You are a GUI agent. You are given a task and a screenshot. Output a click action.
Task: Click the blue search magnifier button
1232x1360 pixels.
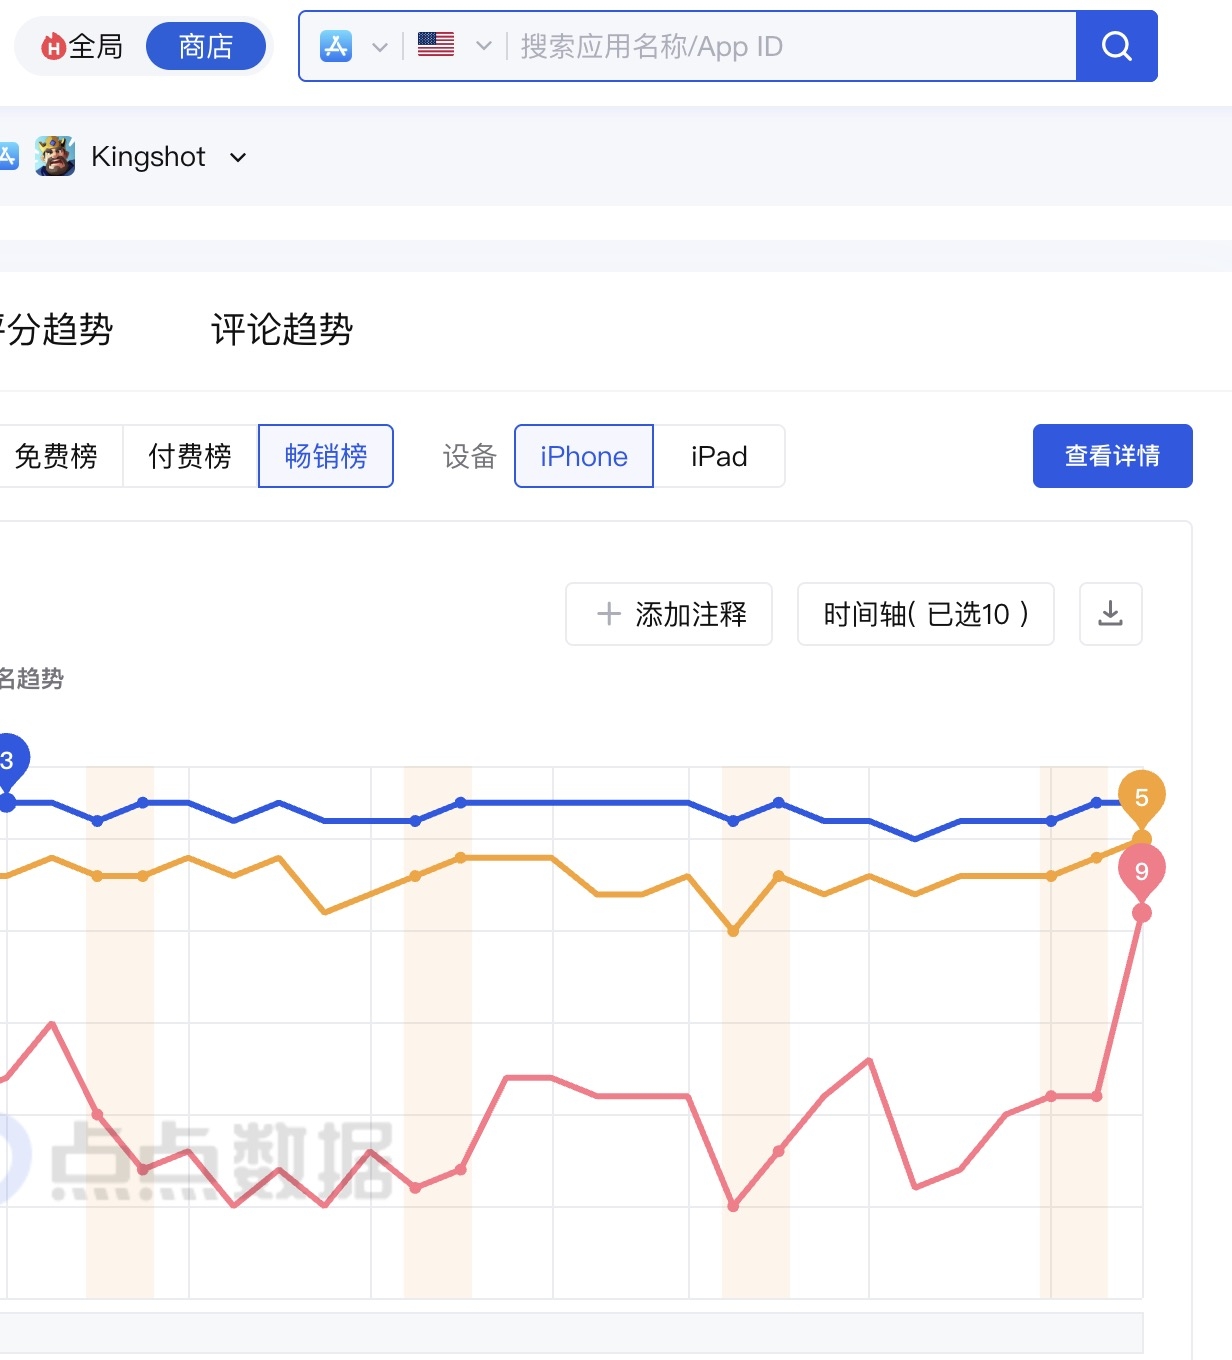[1116, 46]
